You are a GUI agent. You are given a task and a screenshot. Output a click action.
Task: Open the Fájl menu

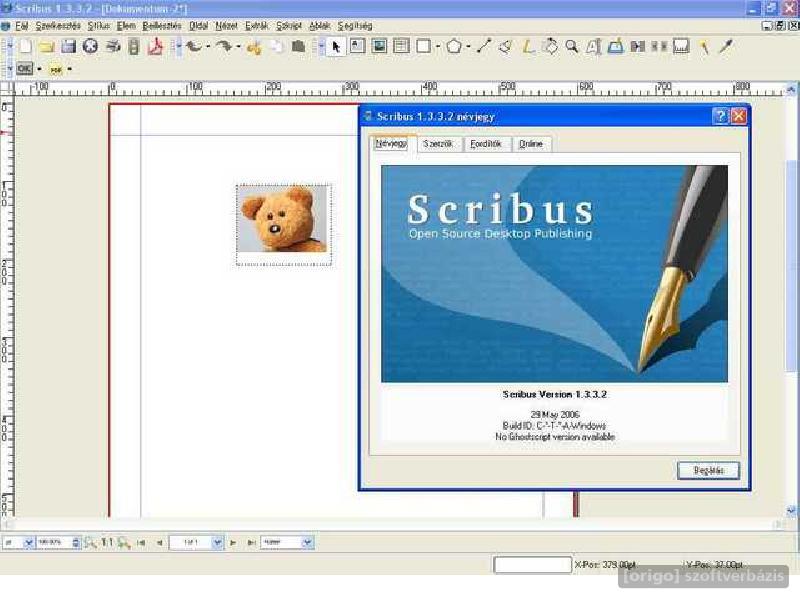pyautogui.click(x=21, y=26)
